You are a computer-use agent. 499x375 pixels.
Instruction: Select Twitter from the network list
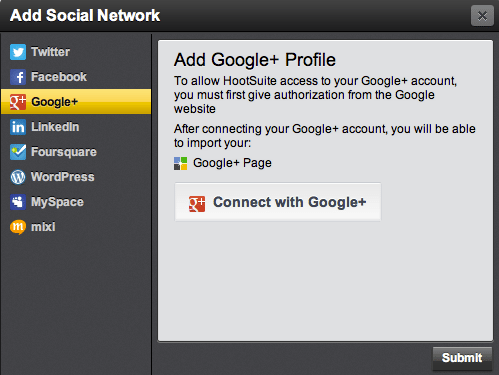tap(76, 52)
